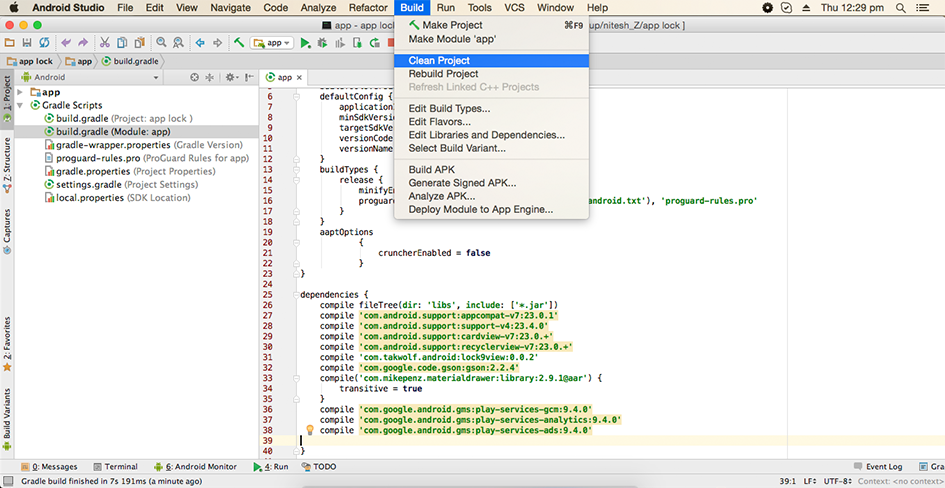Click the lightbulb quick-fix icon at line 38
The height and width of the screenshot is (488, 945).
pyautogui.click(x=310, y=430)
